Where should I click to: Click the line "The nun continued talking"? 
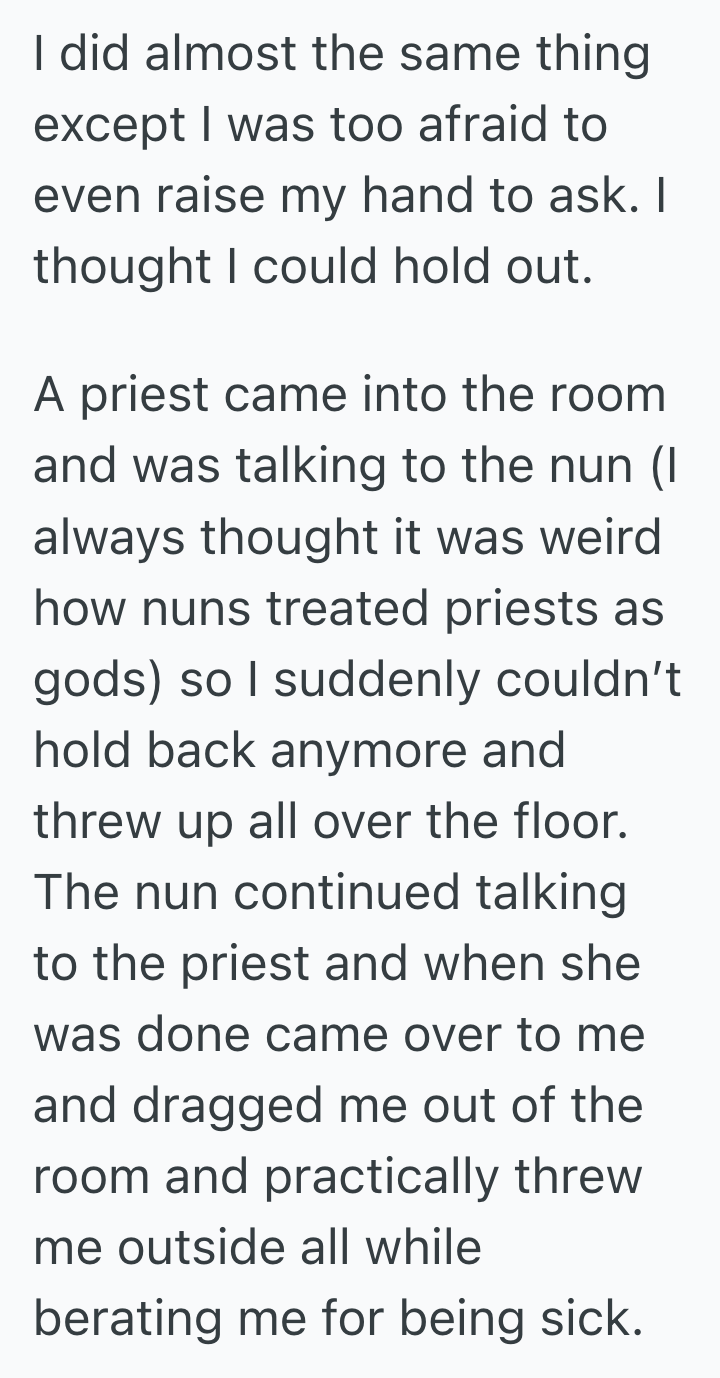(x=330, y=891)
